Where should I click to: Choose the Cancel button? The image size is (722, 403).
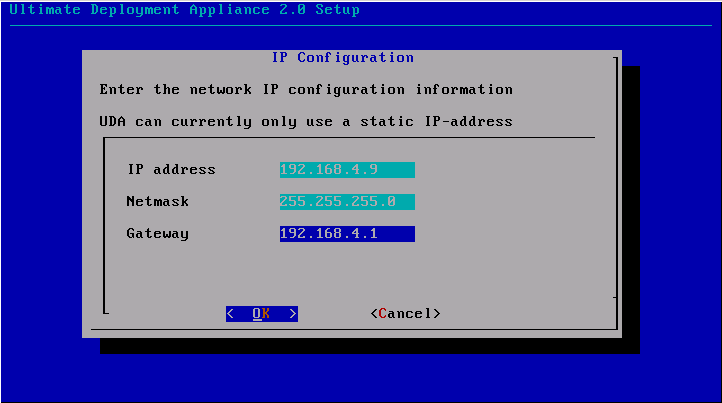(x=405, y=314)
